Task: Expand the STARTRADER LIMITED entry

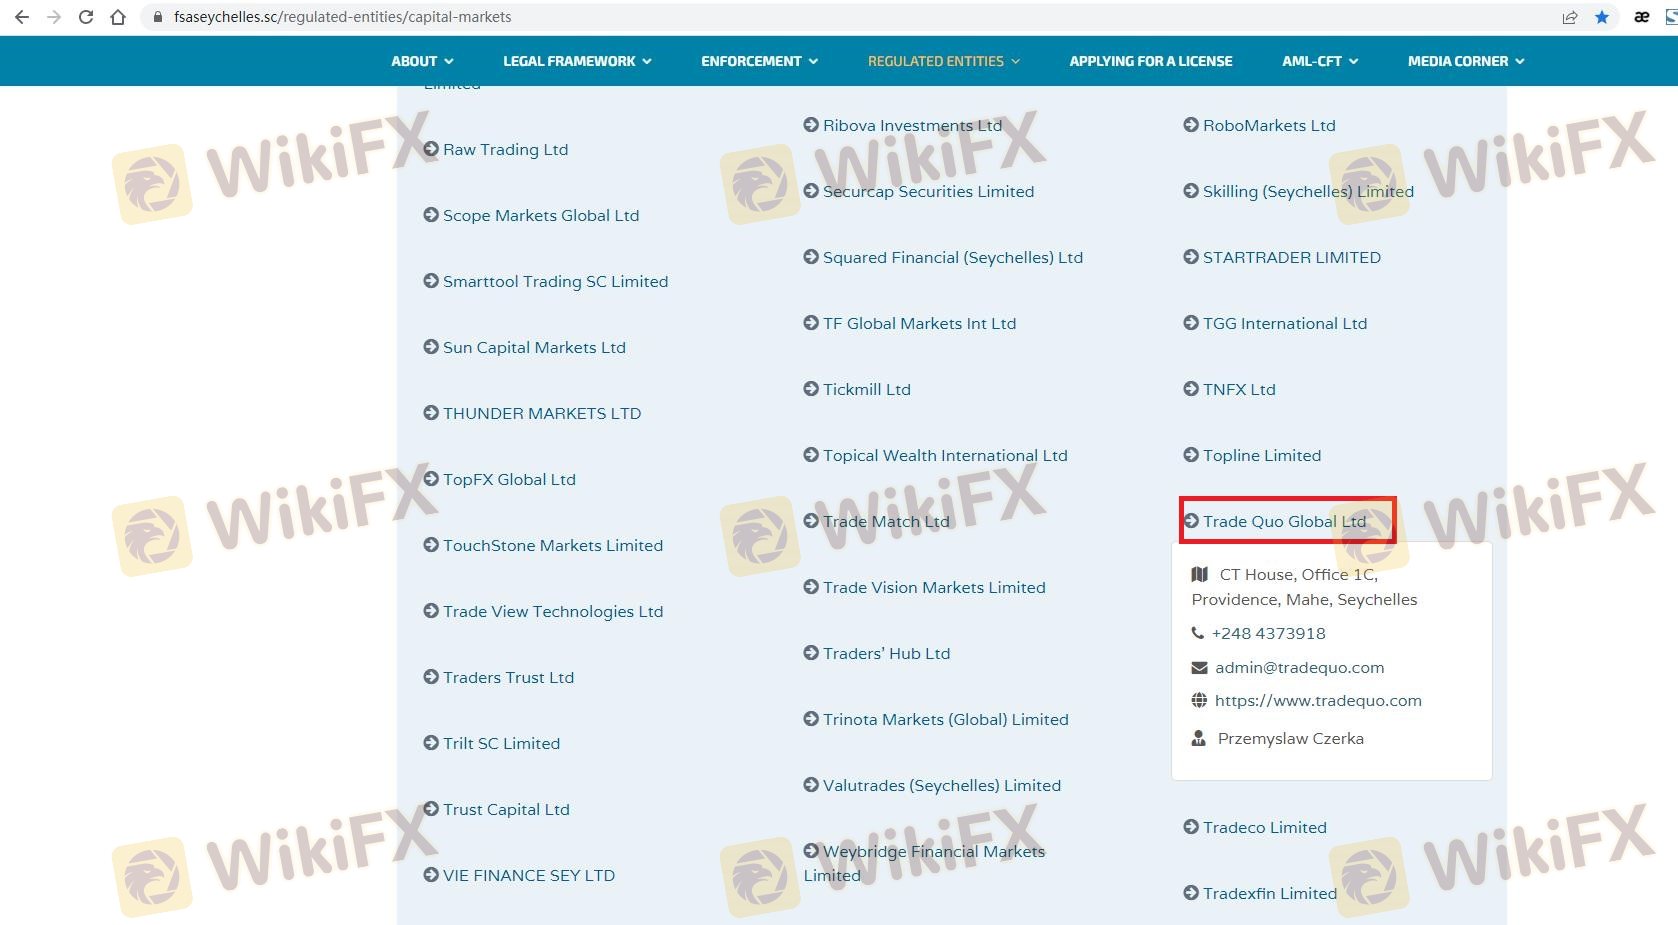Action: tap(1291, 257)
